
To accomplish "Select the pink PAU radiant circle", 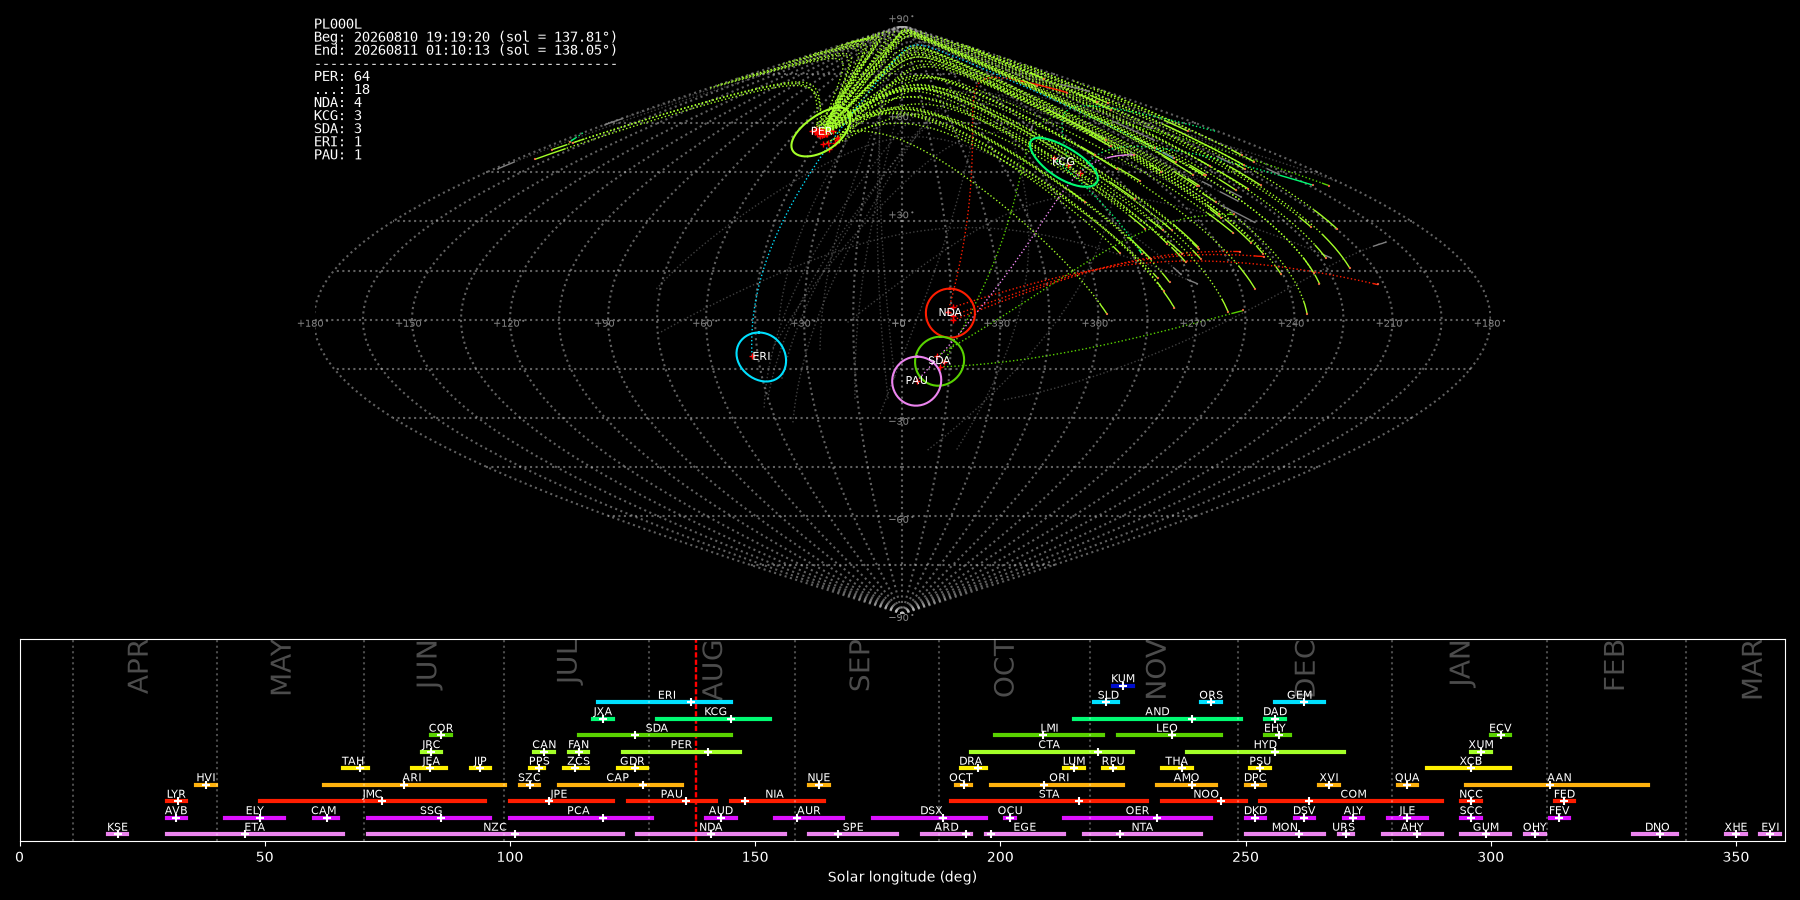I will point(916,381).
